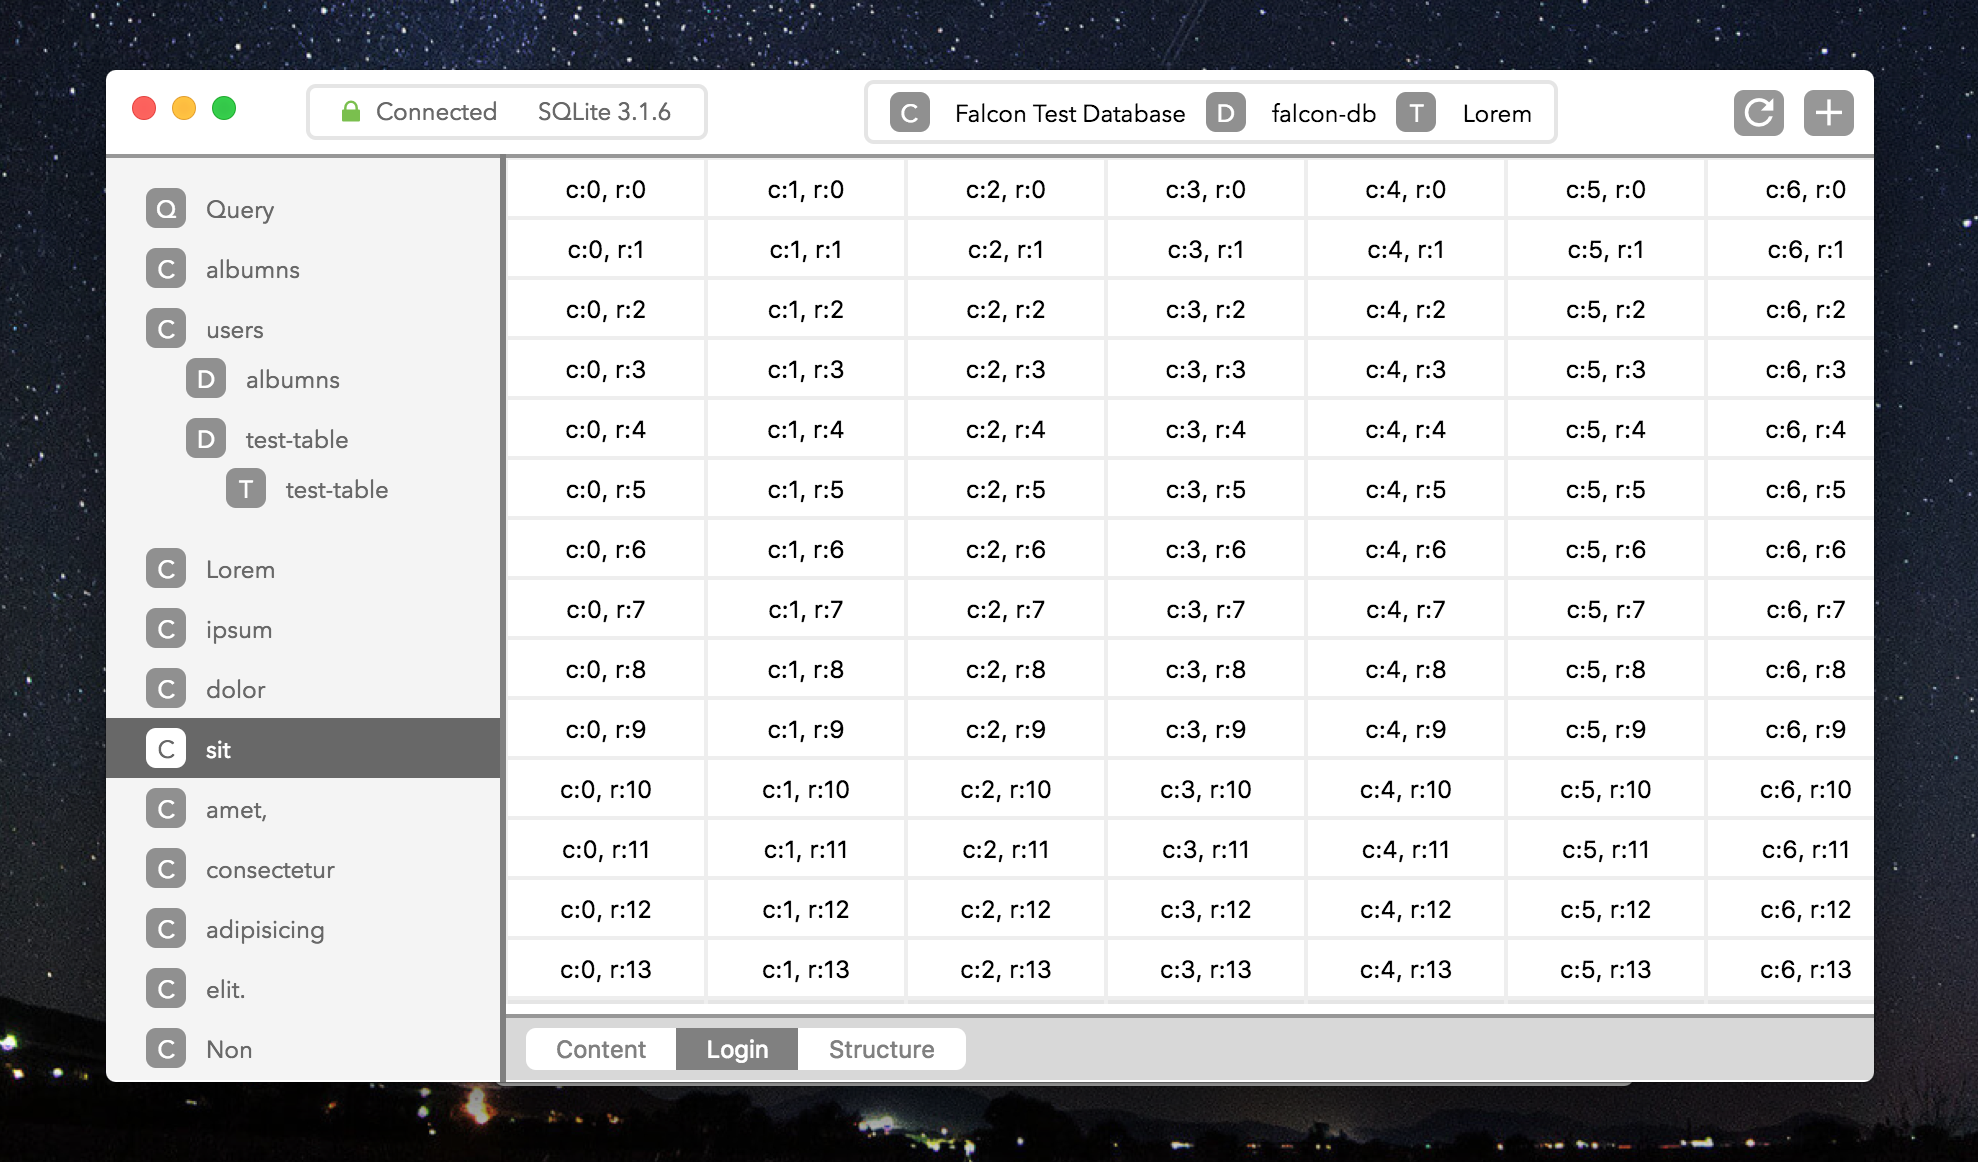Click the plus add button
The width and height of the screenshot is (1978, 1162).
pos(1828,113)
